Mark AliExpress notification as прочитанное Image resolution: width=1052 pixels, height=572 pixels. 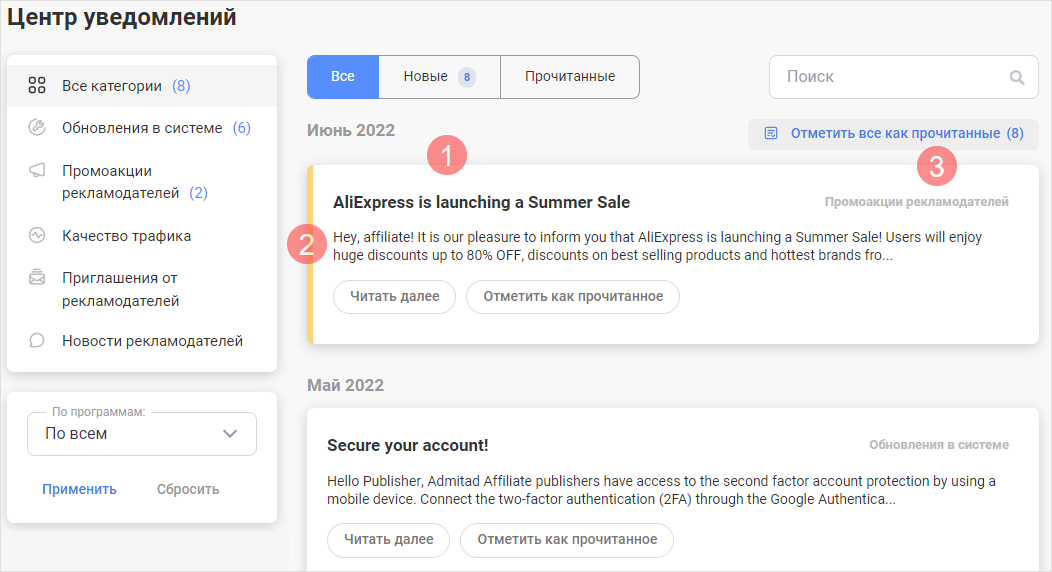click(x=573, y=297)
